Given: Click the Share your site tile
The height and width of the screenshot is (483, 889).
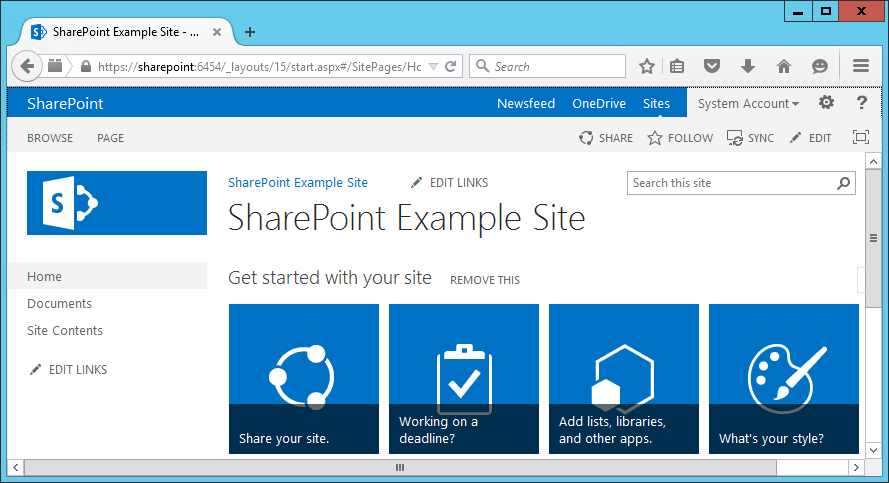Looking at the screenshot, I should click(304, 379).
